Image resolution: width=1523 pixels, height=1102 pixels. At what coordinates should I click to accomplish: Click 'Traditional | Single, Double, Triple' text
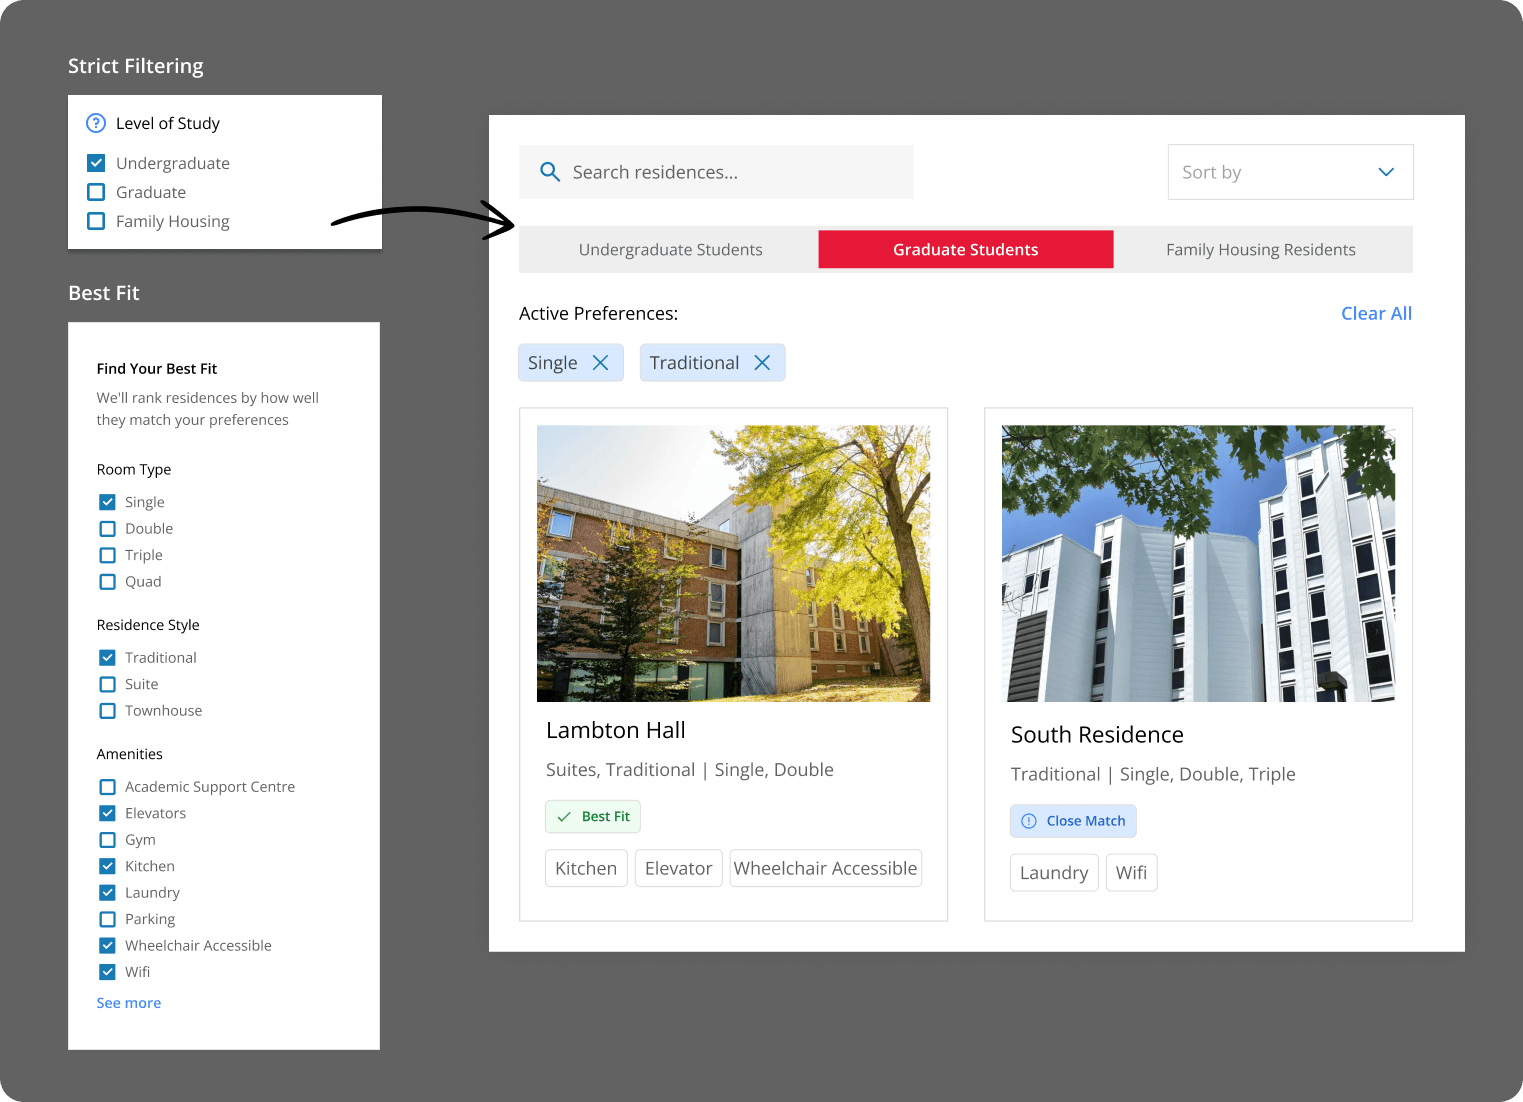click(1153, 774)
